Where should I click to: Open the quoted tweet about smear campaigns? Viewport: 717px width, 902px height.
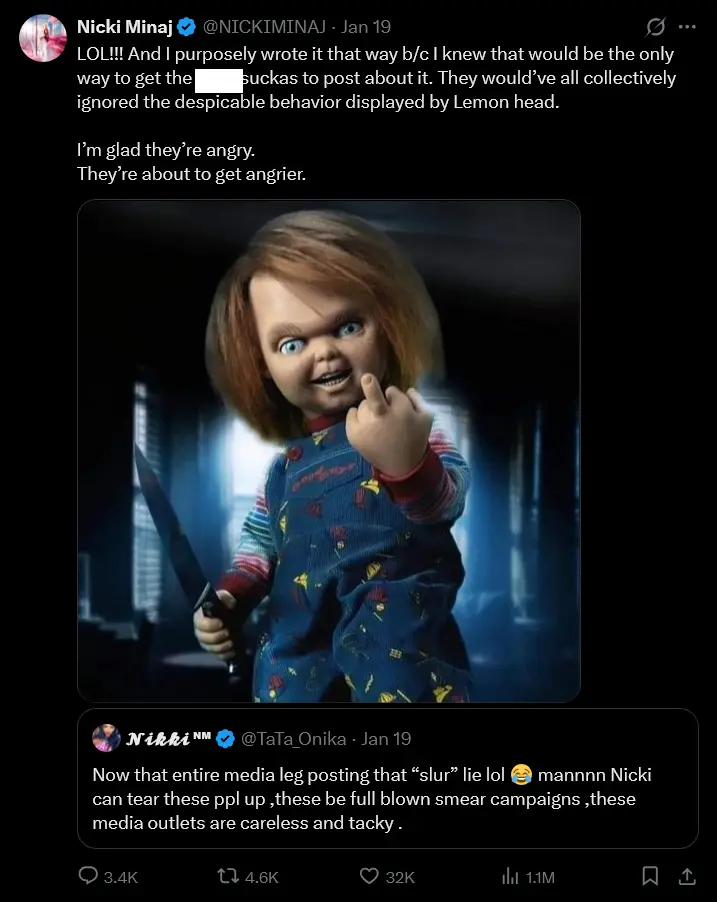[x=387, y=800]
